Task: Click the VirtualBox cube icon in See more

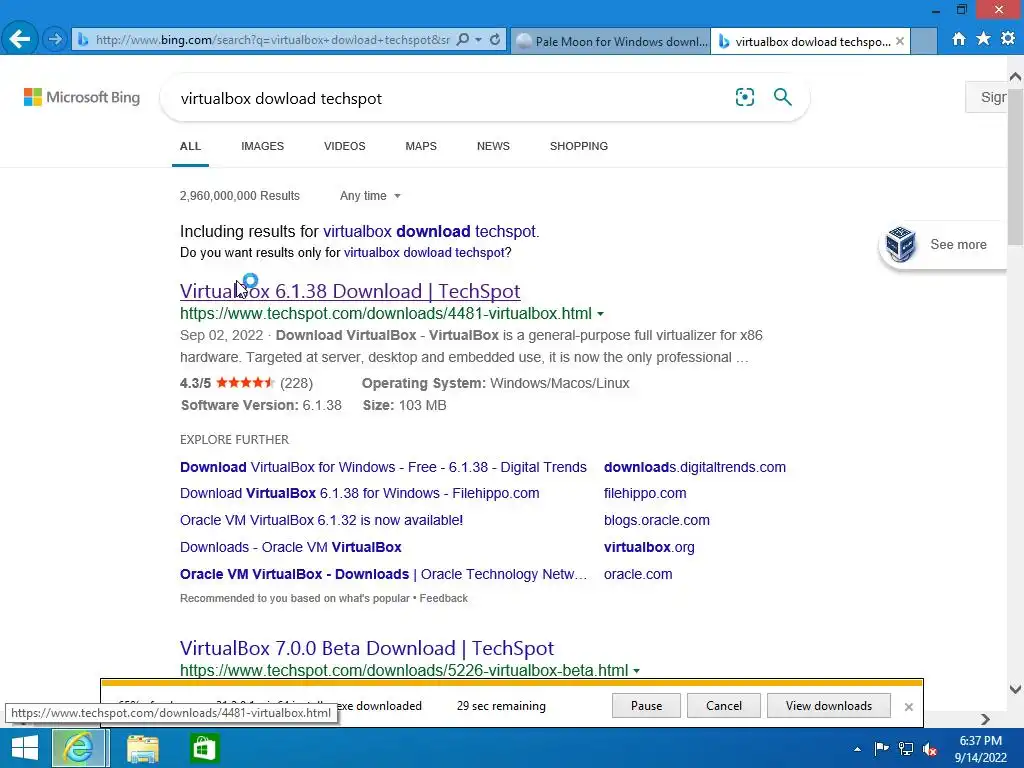Action: click(901, 244)
